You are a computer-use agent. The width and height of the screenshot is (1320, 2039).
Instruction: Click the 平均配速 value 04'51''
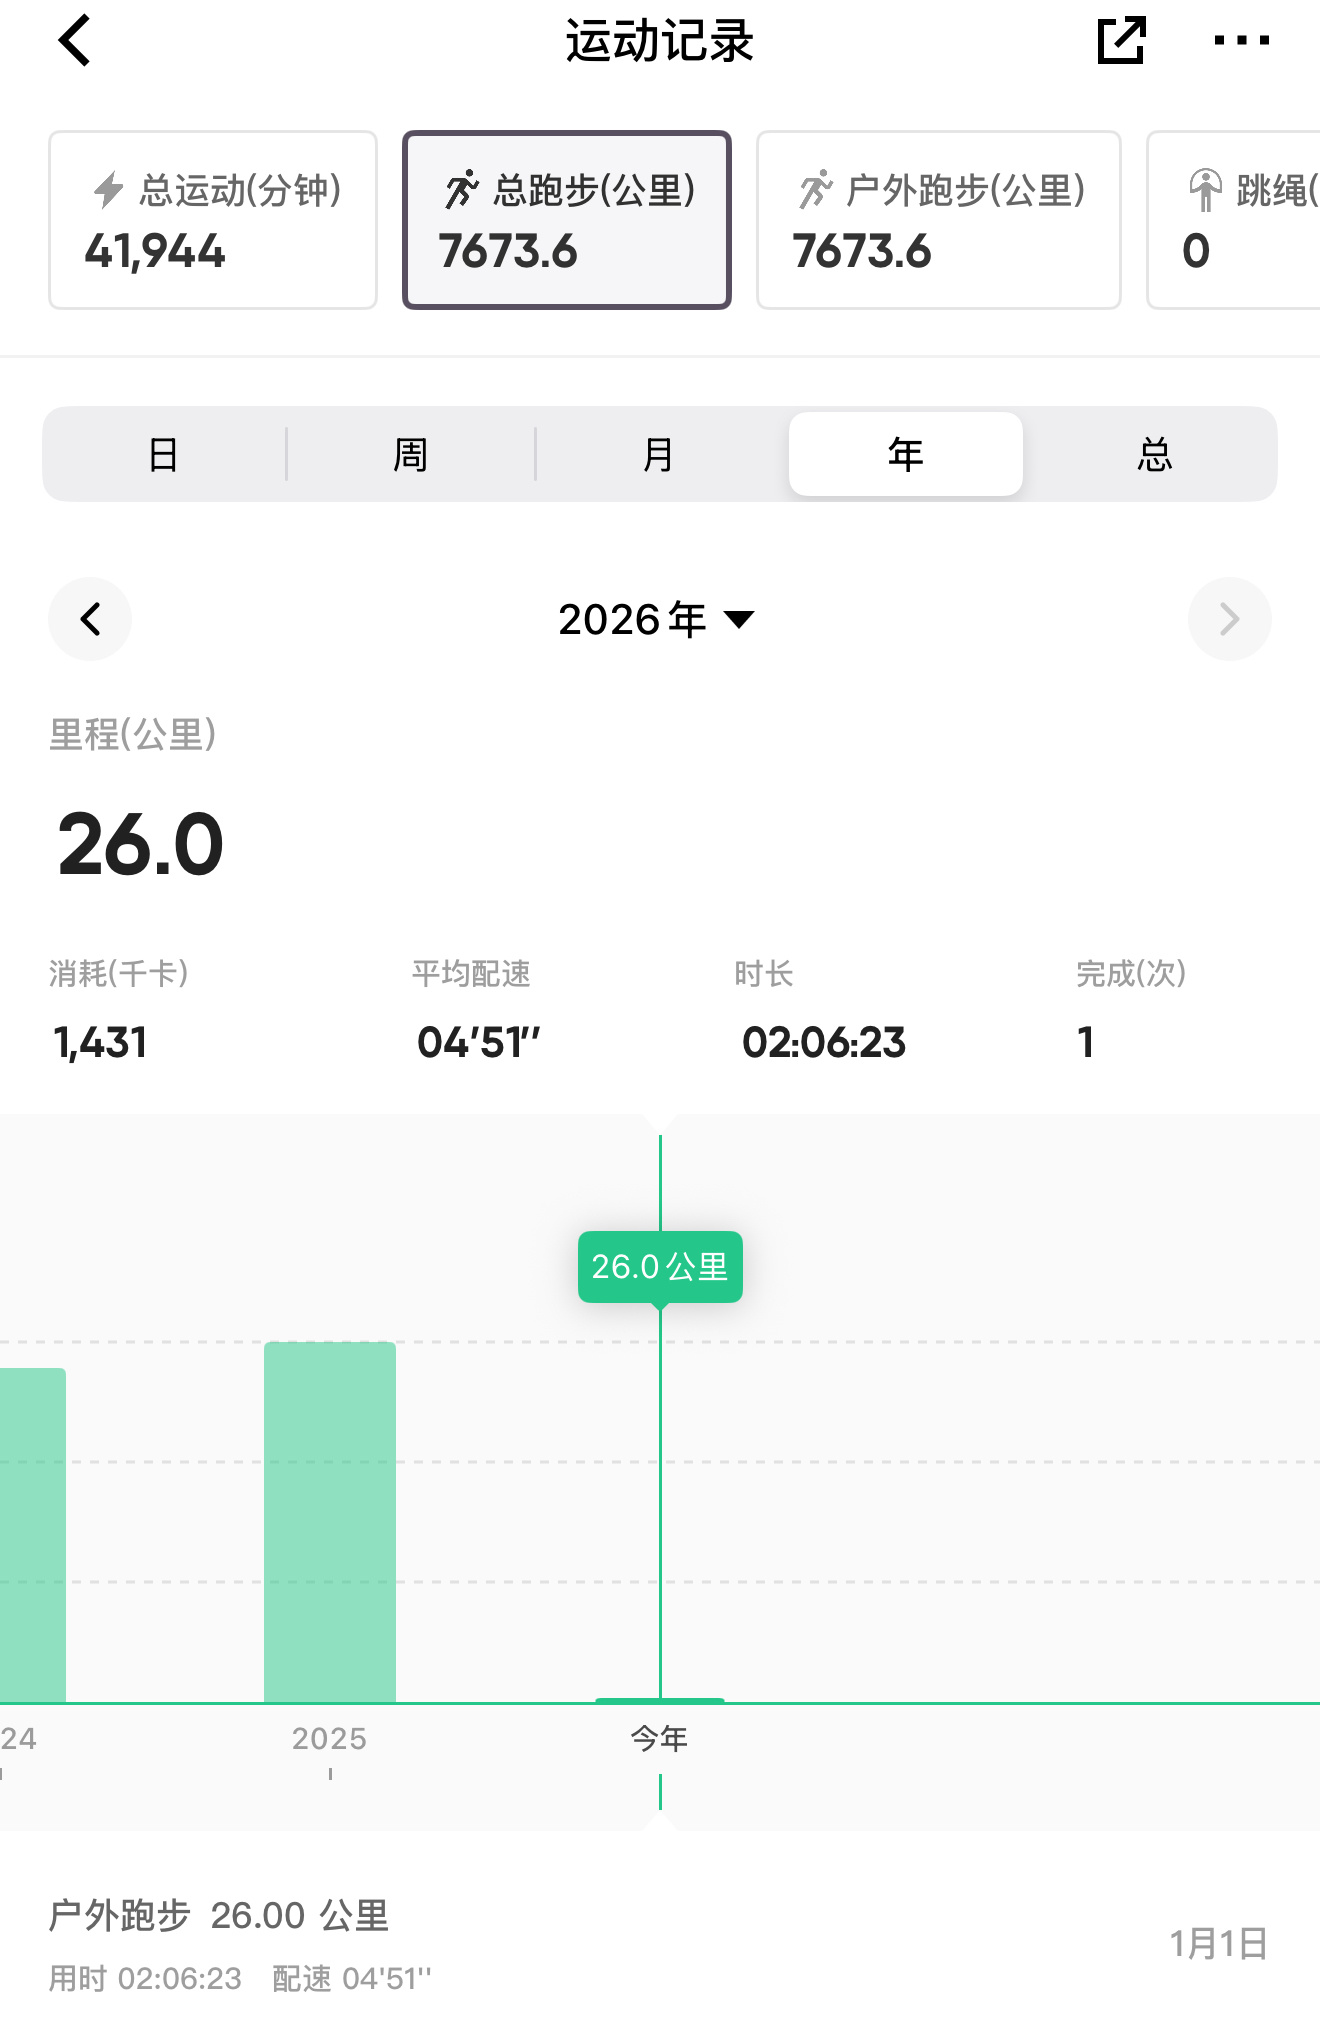(478, 1043)
